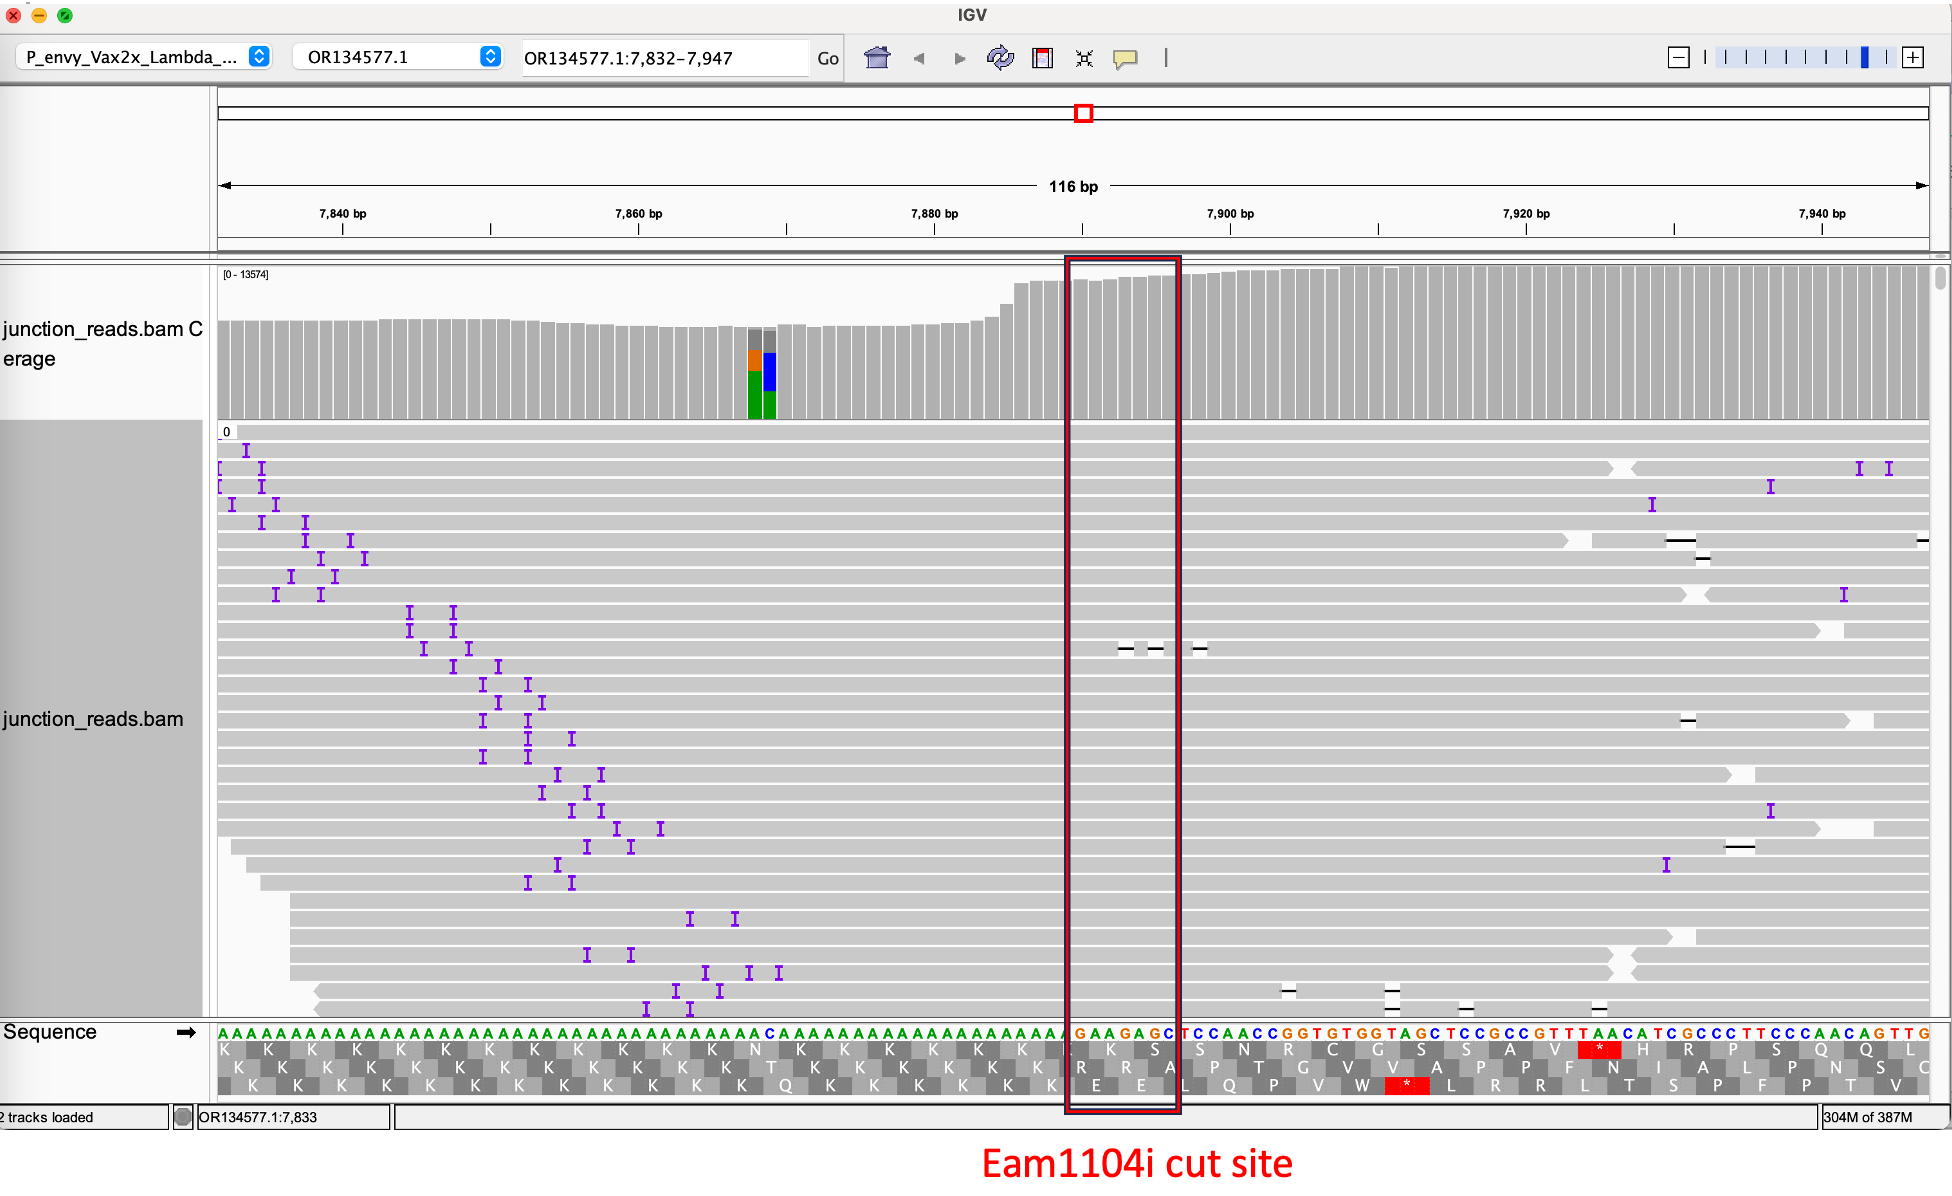Click the forward navigation arrow
The image size is (1952, 1196).
[x=960, y=58]
